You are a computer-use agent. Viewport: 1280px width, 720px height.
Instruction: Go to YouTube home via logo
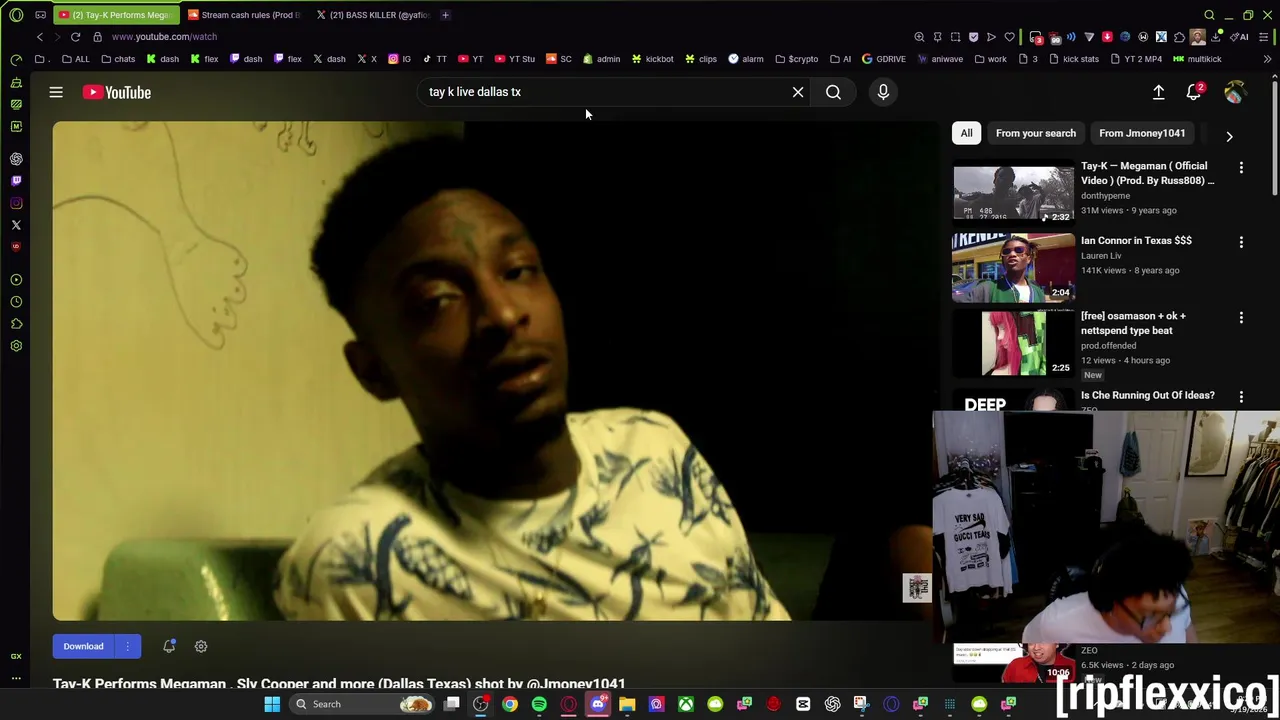(117, 92)
